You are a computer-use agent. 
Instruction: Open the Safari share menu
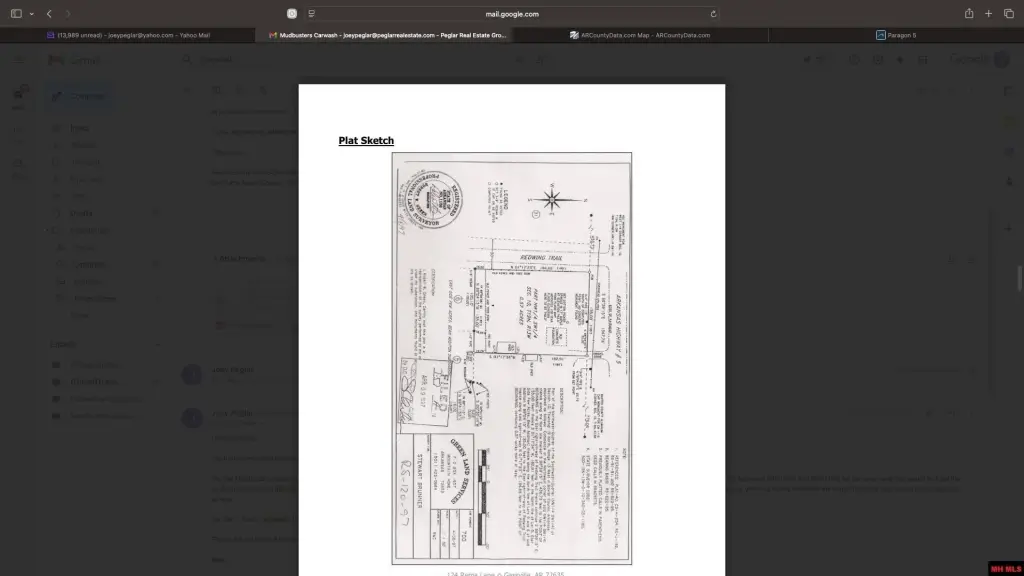point(969,14)
